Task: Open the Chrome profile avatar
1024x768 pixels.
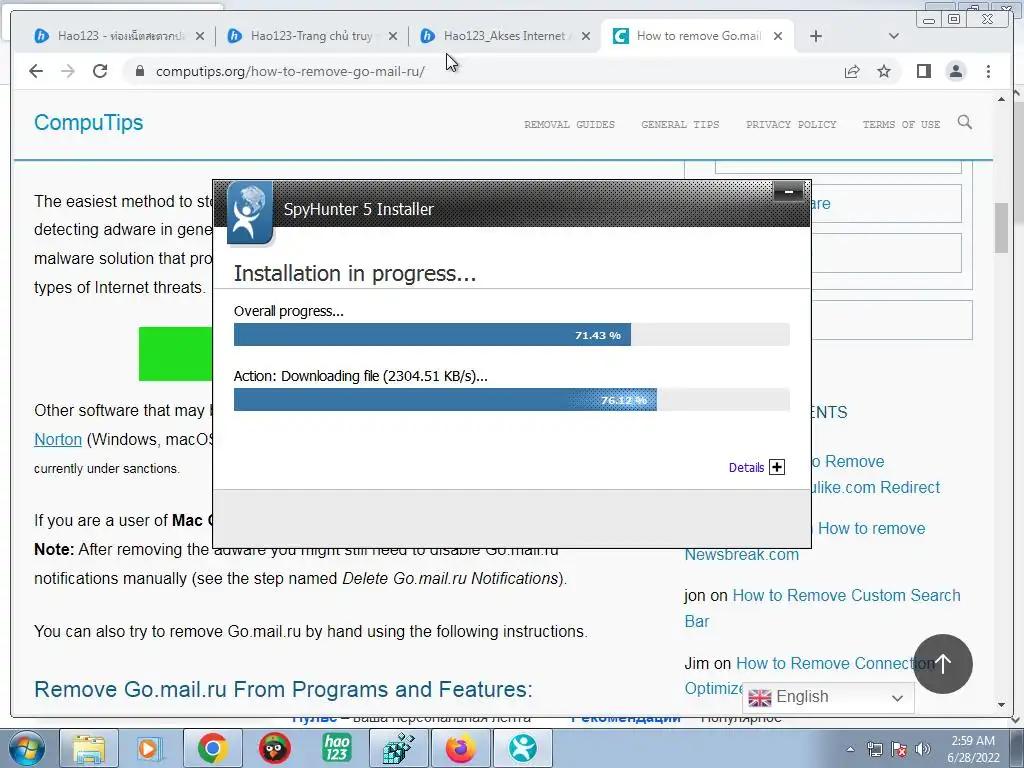Action: (956, 71)
